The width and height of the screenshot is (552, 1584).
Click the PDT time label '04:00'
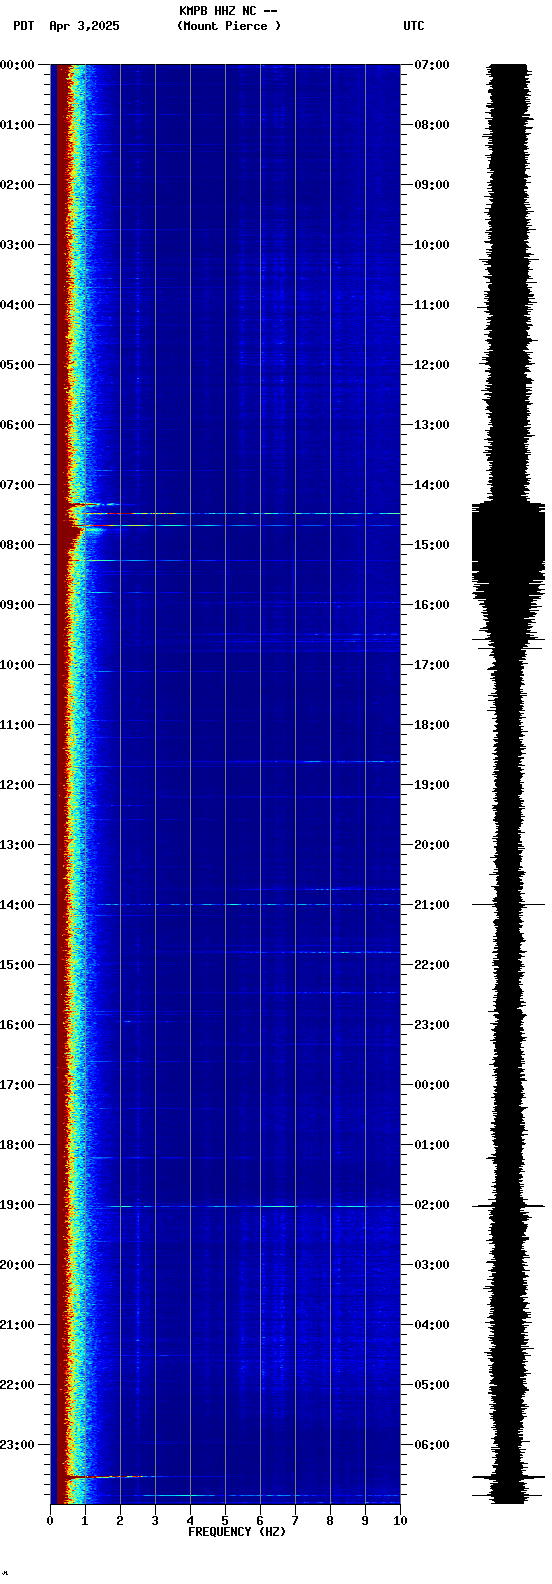(17, 304)
